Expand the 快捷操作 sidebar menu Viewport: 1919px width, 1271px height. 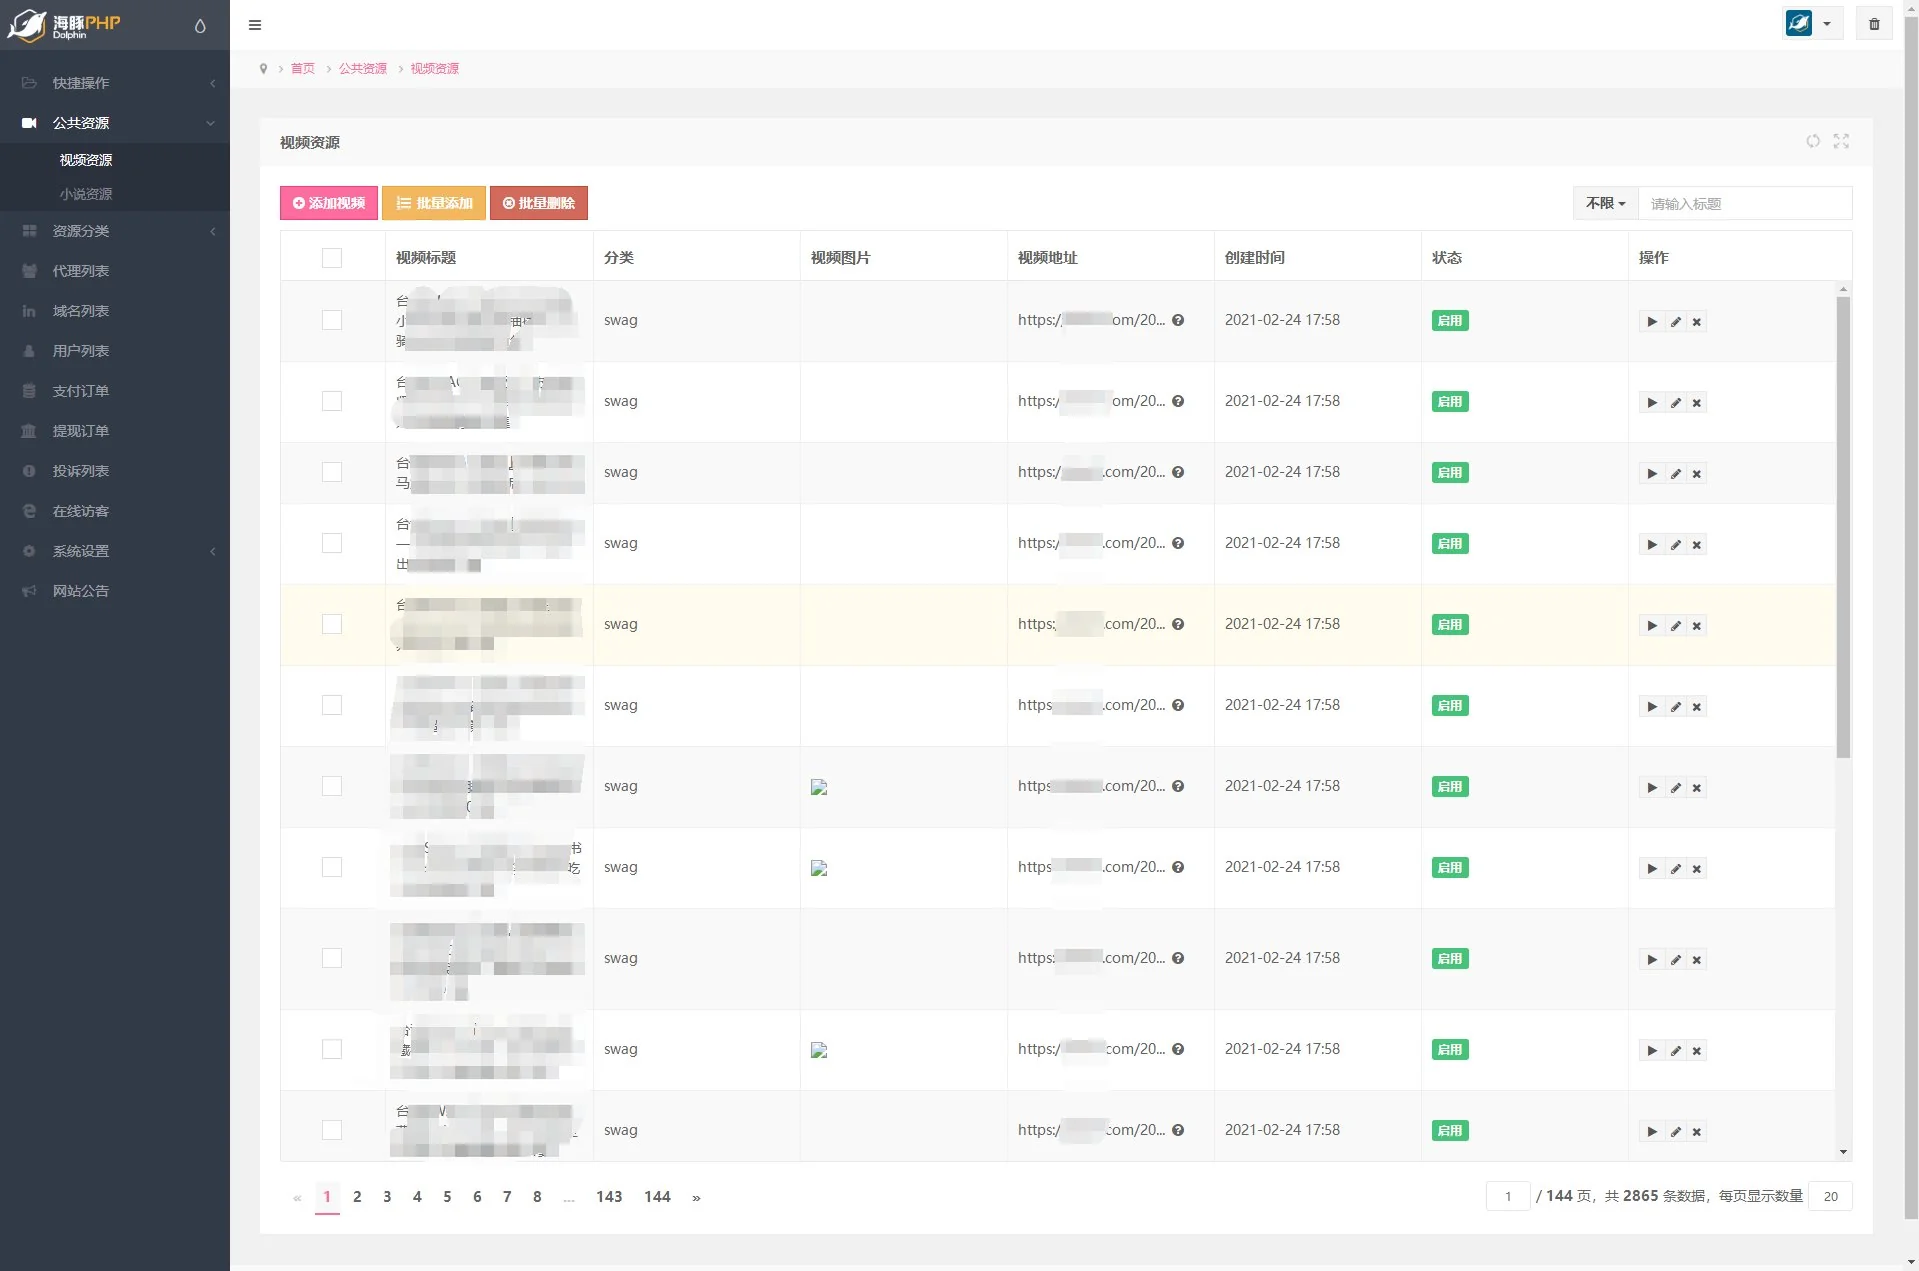point(115,83)
